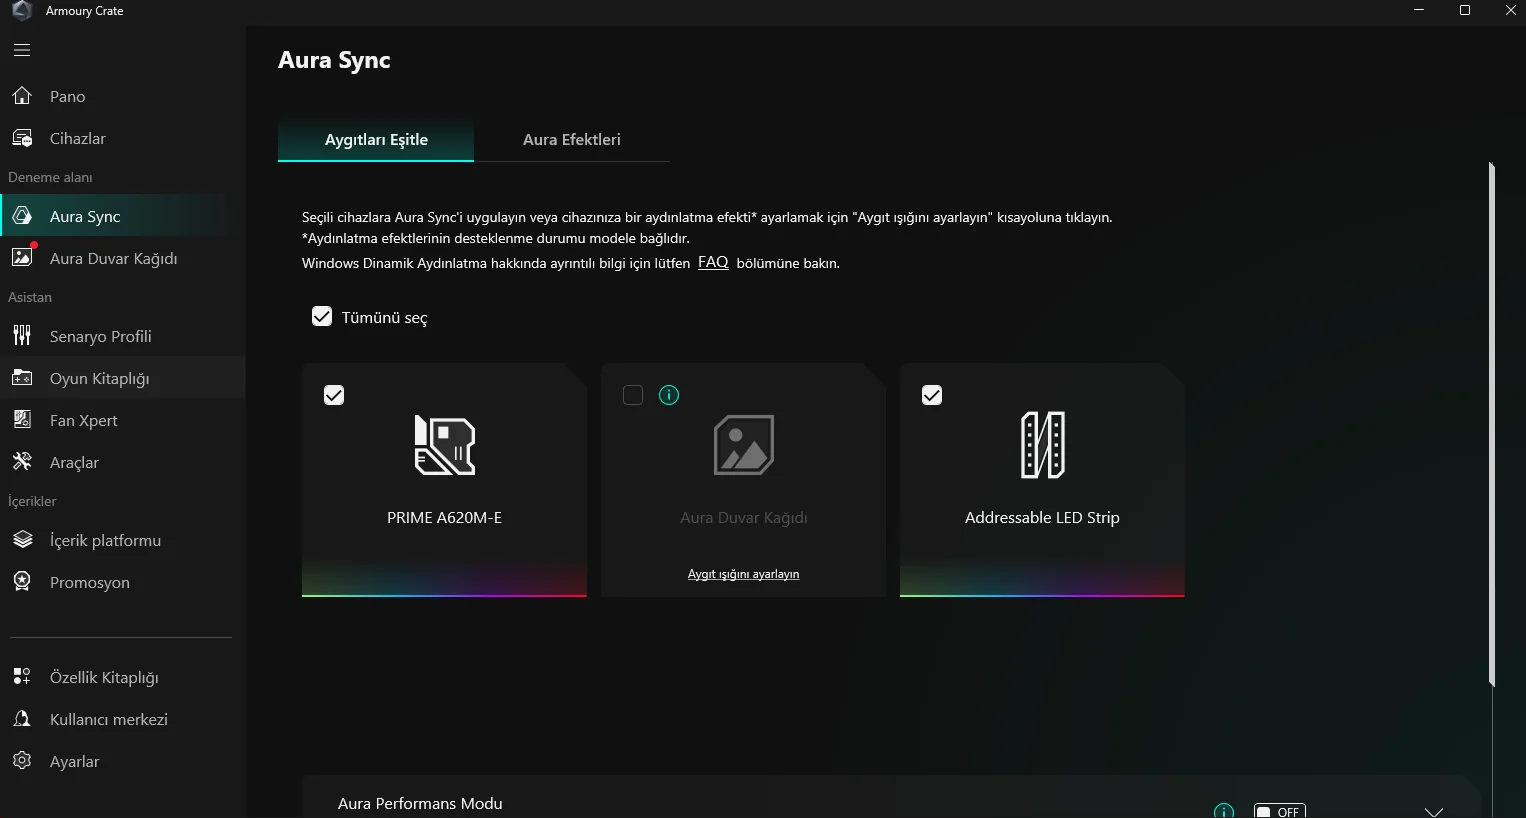This screenshot has height=818, width=1526.
Task: Close the Armoury Crate window
Action: (x=1510, y=10)
